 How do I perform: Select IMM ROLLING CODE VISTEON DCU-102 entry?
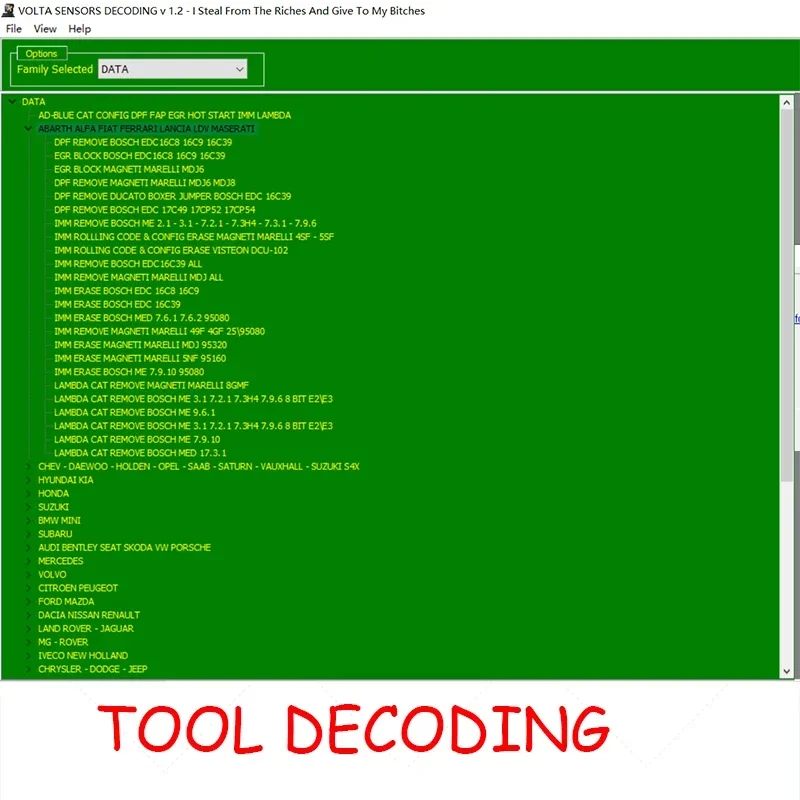[x=171, y=251]
